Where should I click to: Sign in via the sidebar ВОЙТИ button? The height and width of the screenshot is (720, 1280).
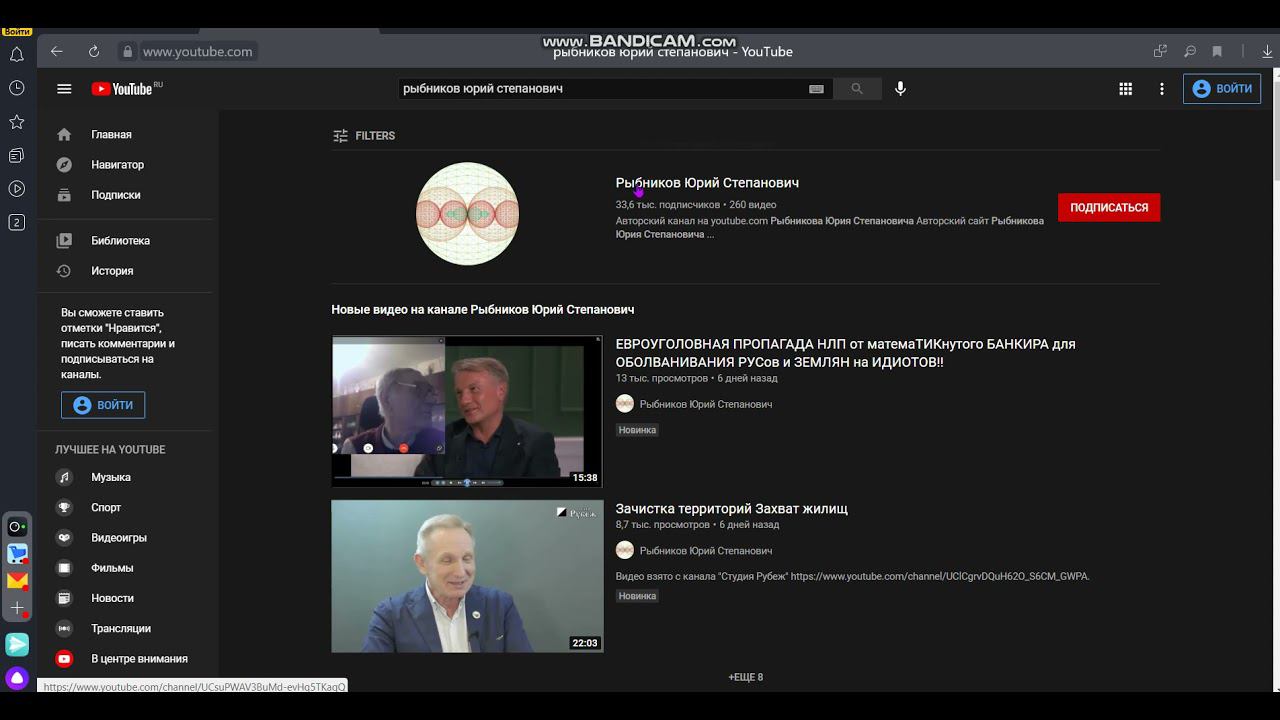point(103,405)
